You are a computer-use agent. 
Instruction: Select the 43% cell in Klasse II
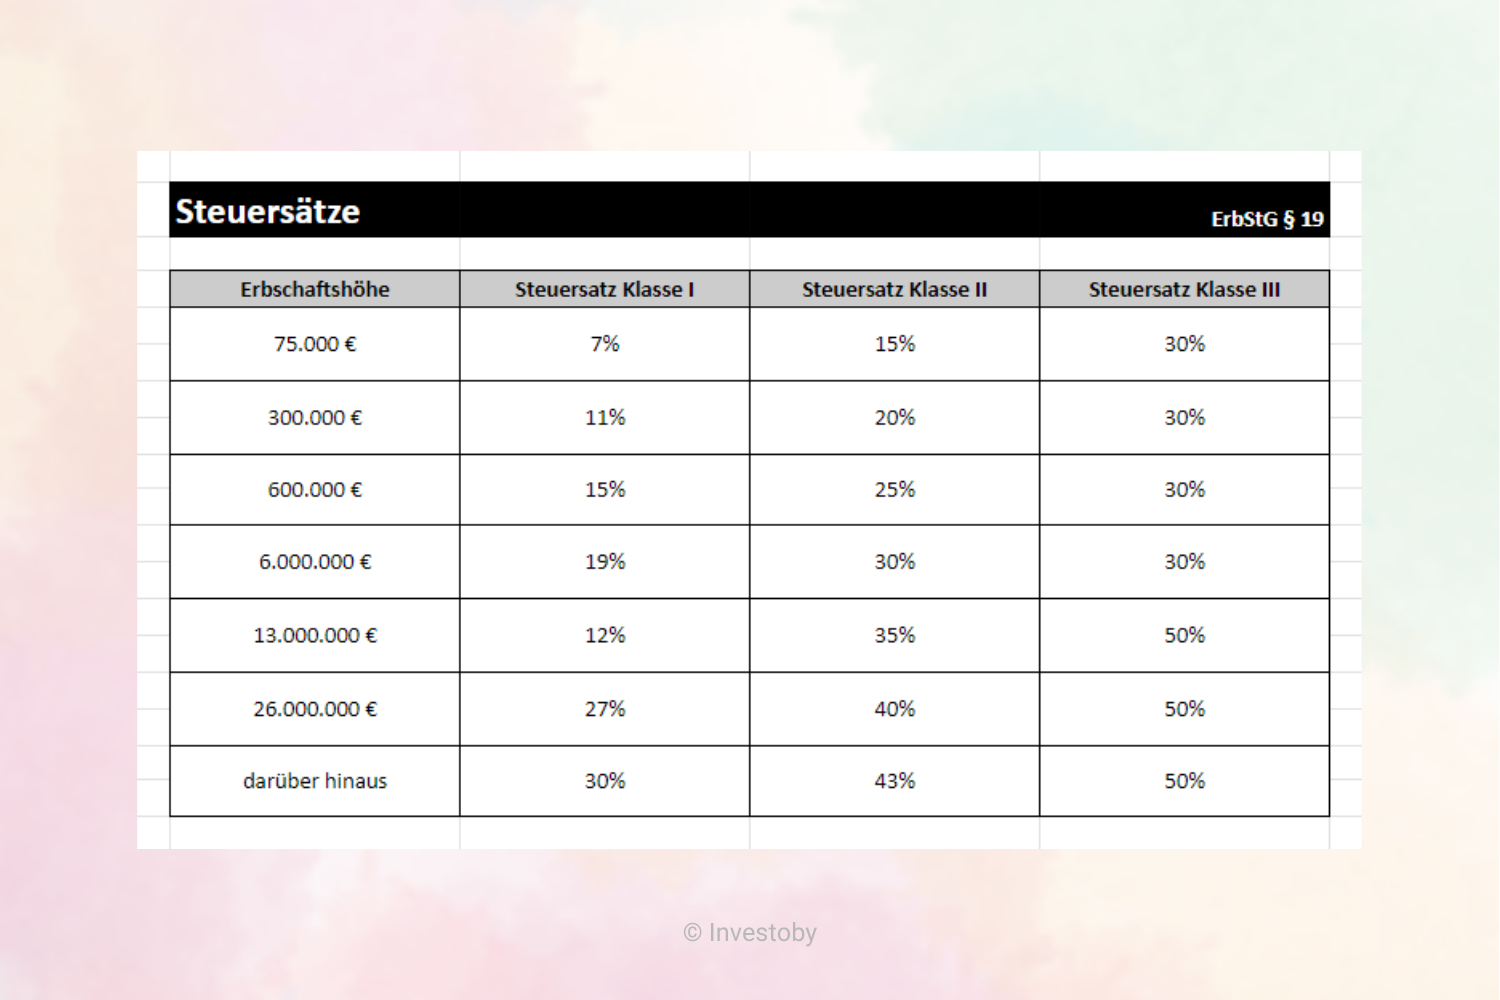coord(894,781)
